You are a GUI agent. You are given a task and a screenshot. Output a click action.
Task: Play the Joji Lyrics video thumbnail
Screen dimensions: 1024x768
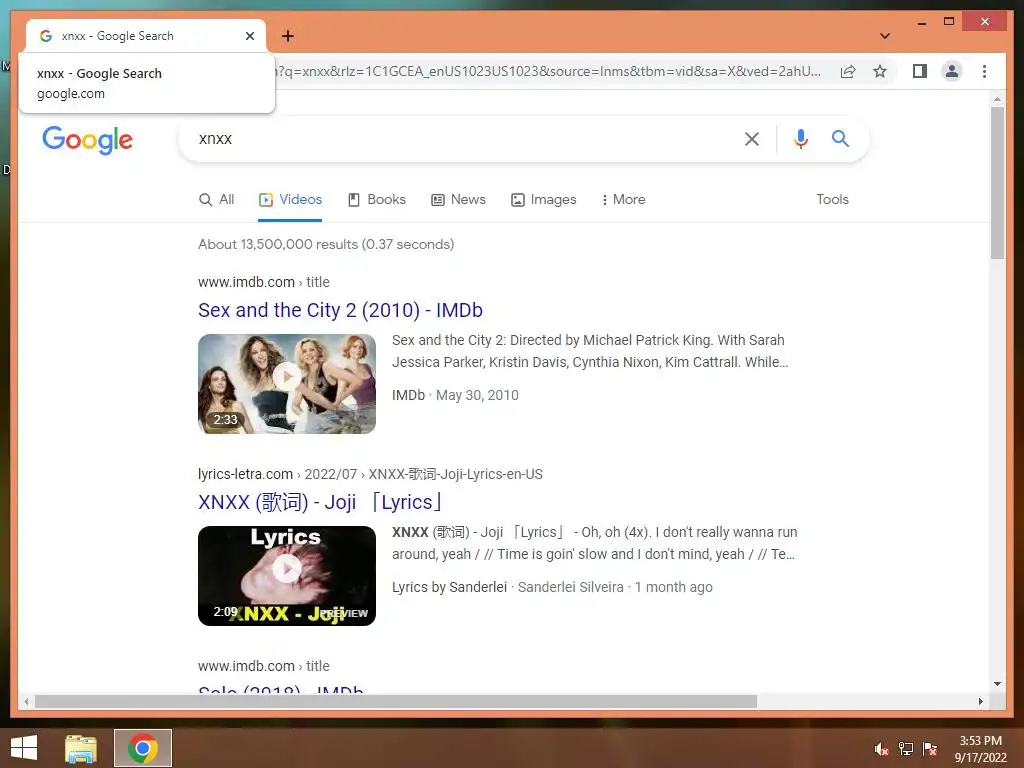[x=287, y=576]
